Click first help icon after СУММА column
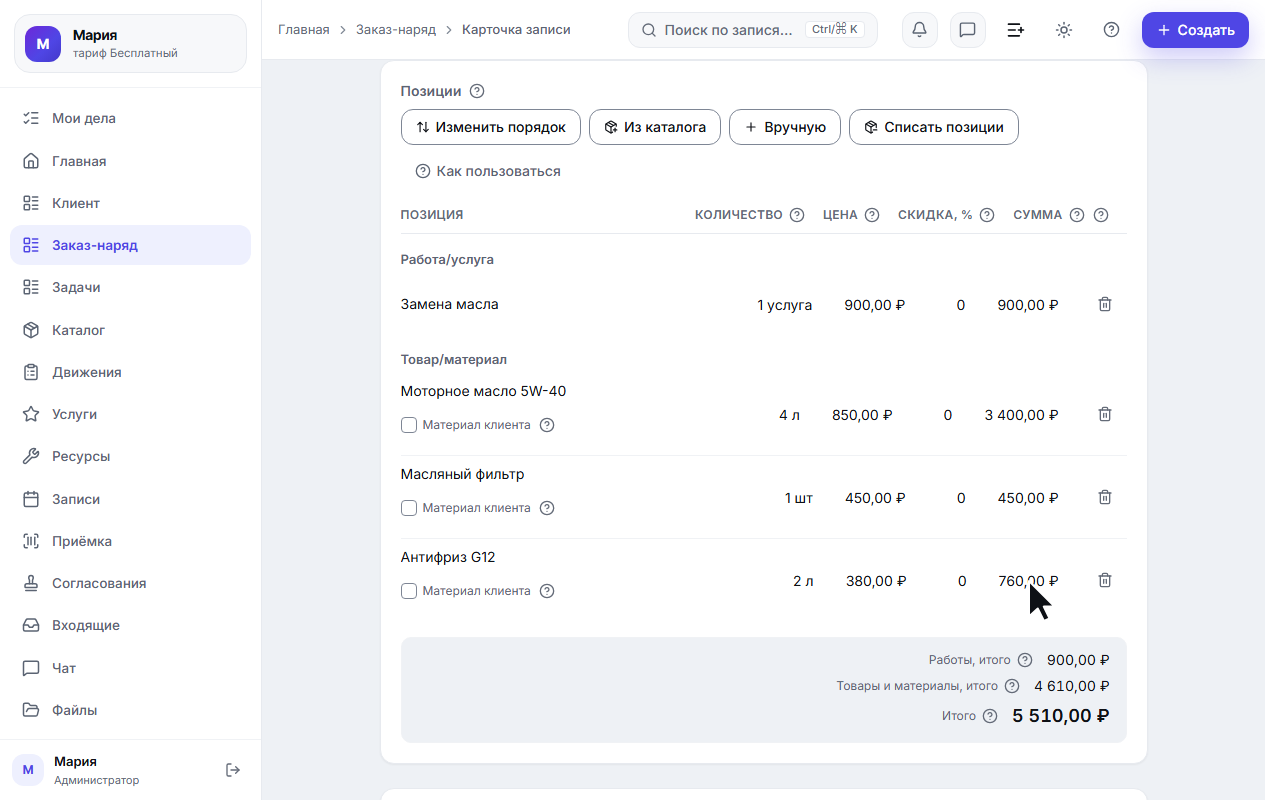Viewport: 1280px width, 800px height. click(1077, 215)
